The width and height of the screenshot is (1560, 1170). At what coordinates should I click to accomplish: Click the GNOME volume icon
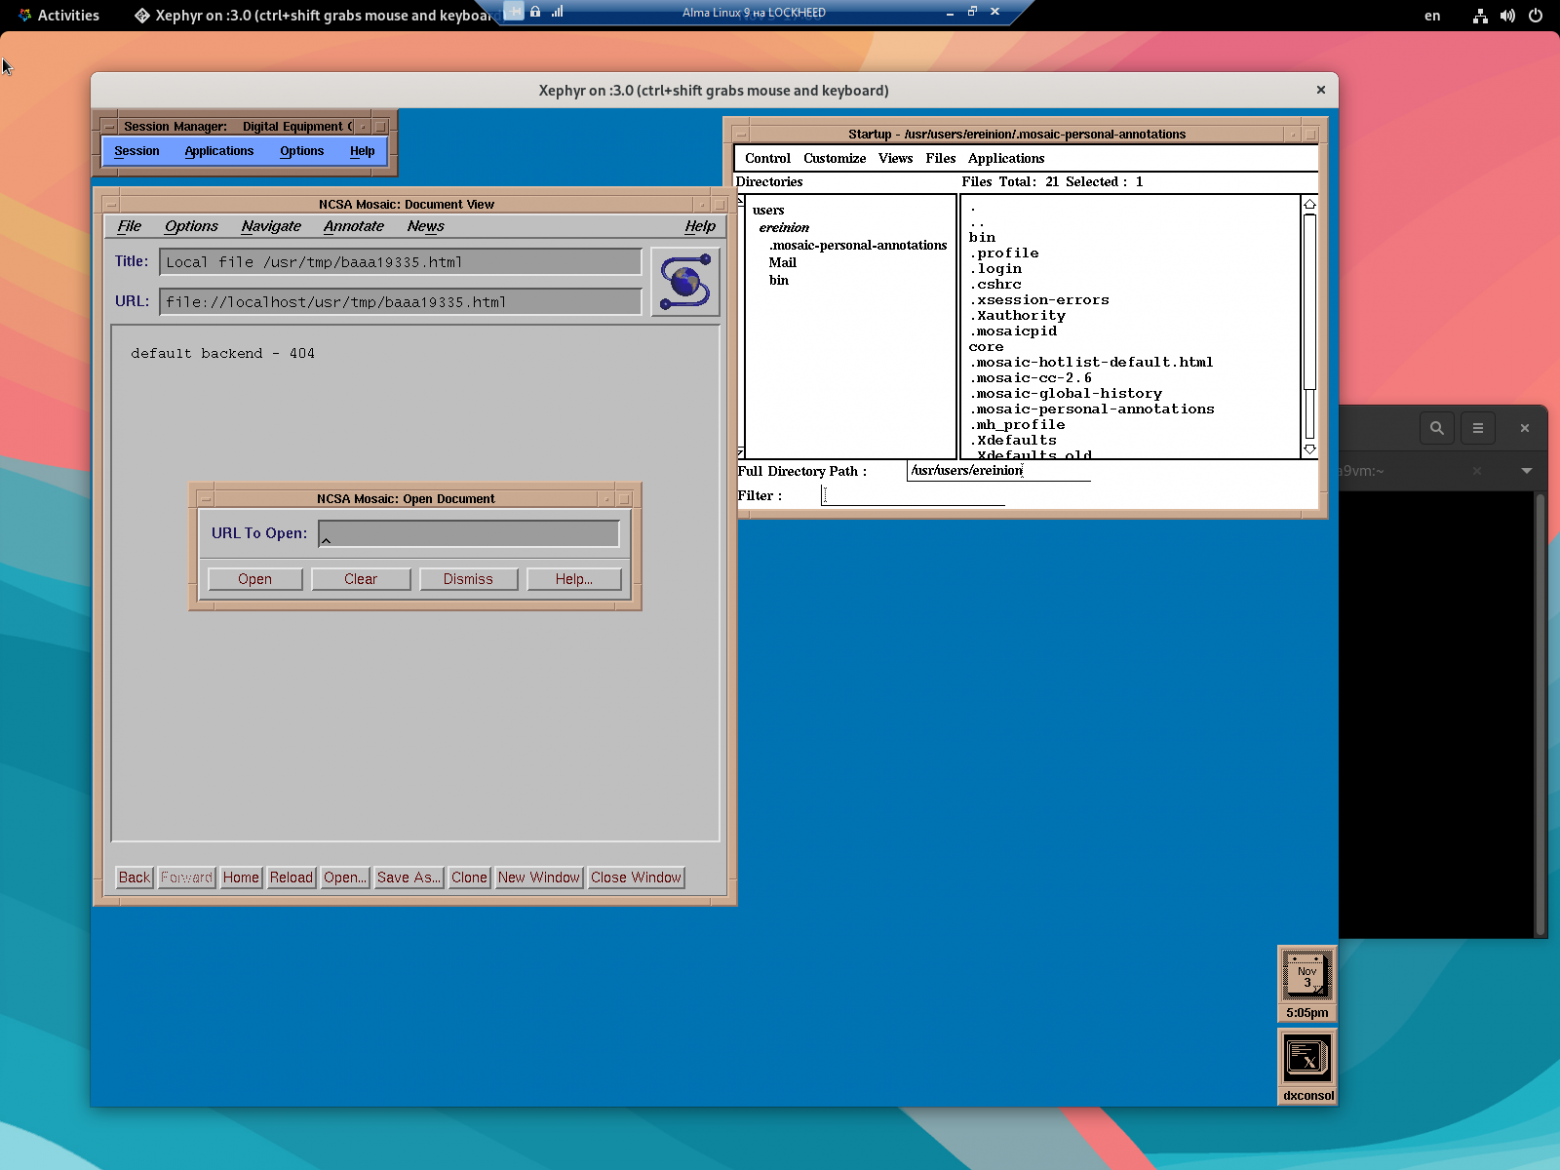click(x=1507, y=15)
